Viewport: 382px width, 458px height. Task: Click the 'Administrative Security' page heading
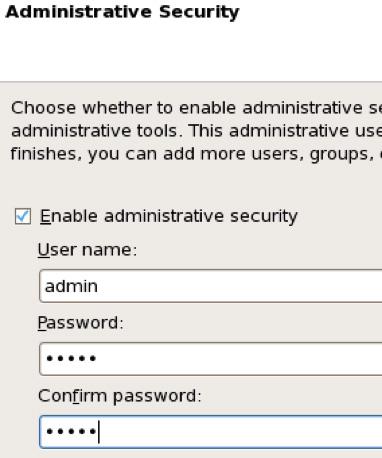(x=123, y=12)
